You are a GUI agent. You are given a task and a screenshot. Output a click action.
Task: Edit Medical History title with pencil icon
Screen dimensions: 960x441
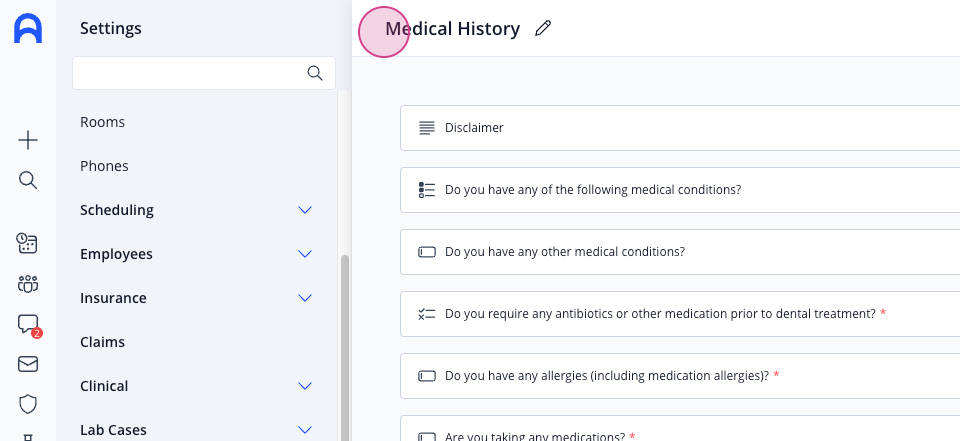point(543,28)
